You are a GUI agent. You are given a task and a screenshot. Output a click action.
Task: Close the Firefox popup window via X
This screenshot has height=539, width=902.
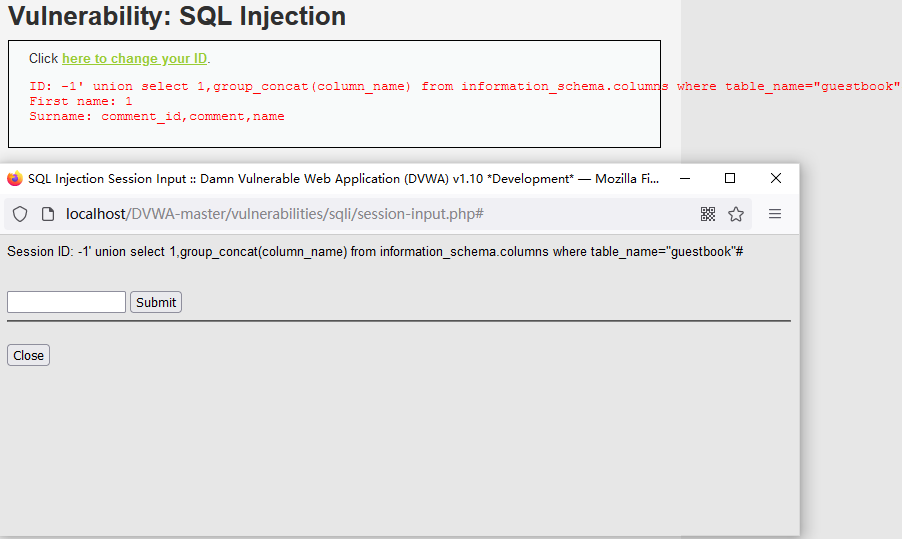[775, 178]
